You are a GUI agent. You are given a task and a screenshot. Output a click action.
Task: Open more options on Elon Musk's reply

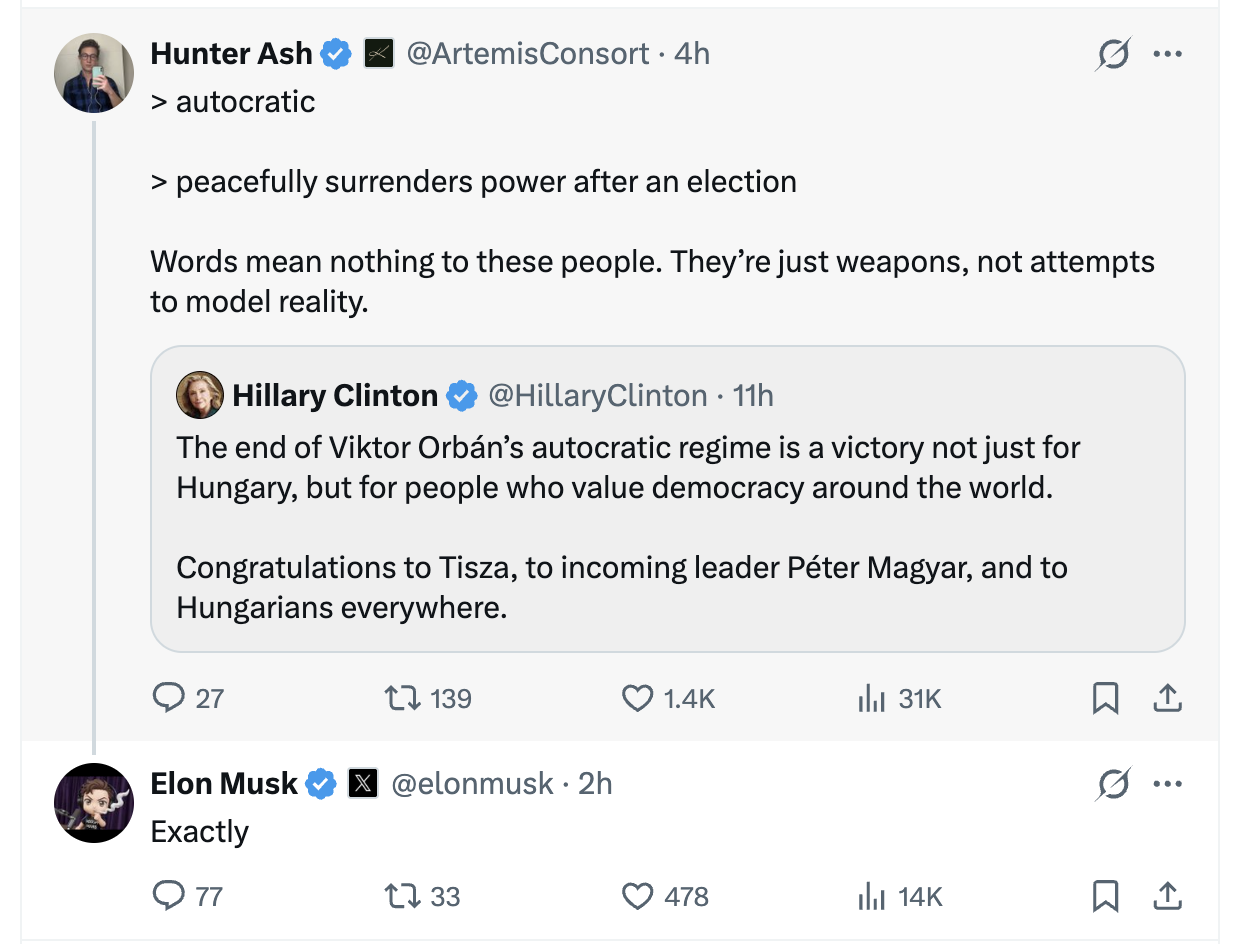pyautogui.click(x=1168, y=785)
